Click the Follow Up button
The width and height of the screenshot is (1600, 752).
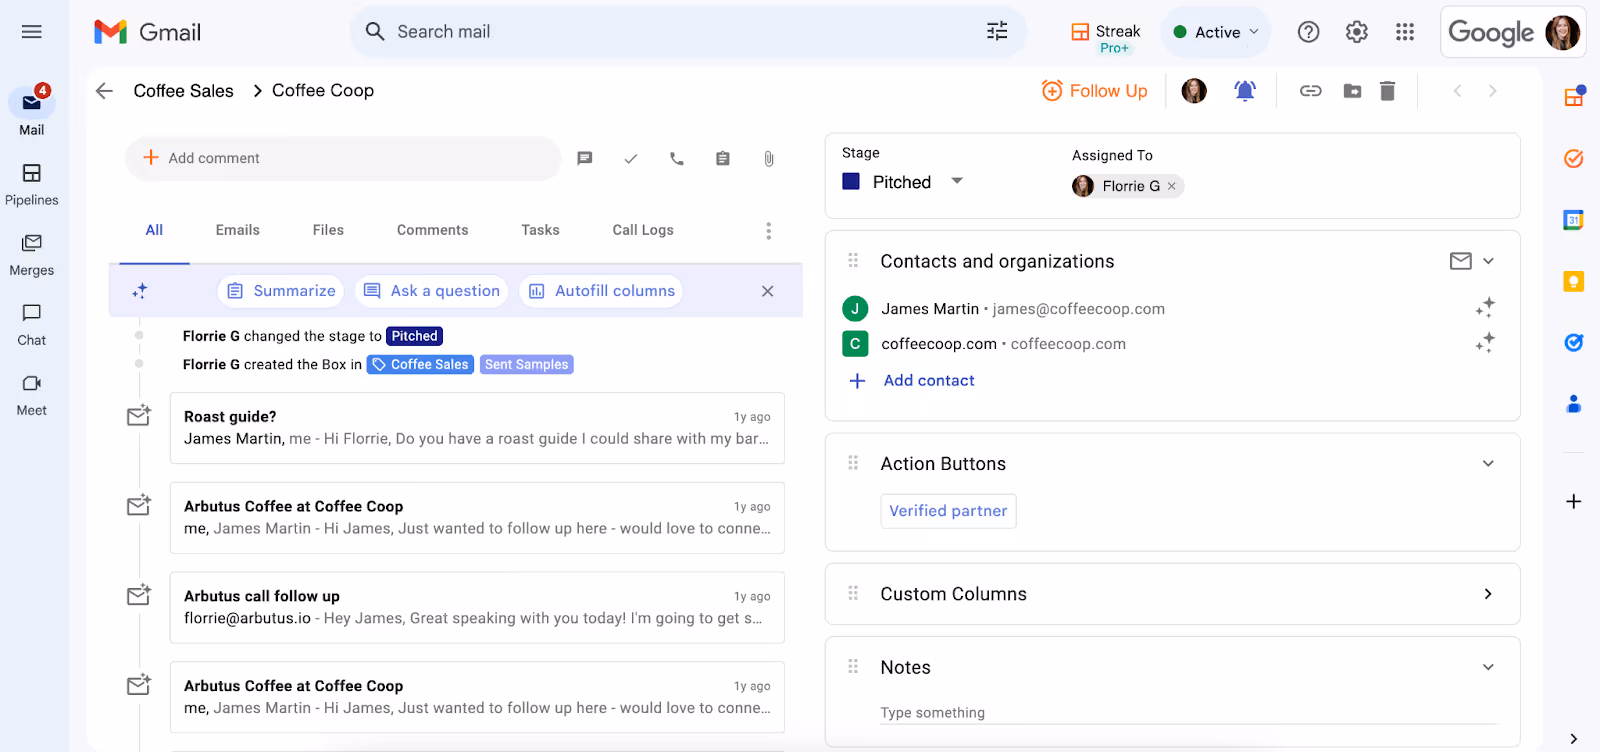[x=1095, y=91]
